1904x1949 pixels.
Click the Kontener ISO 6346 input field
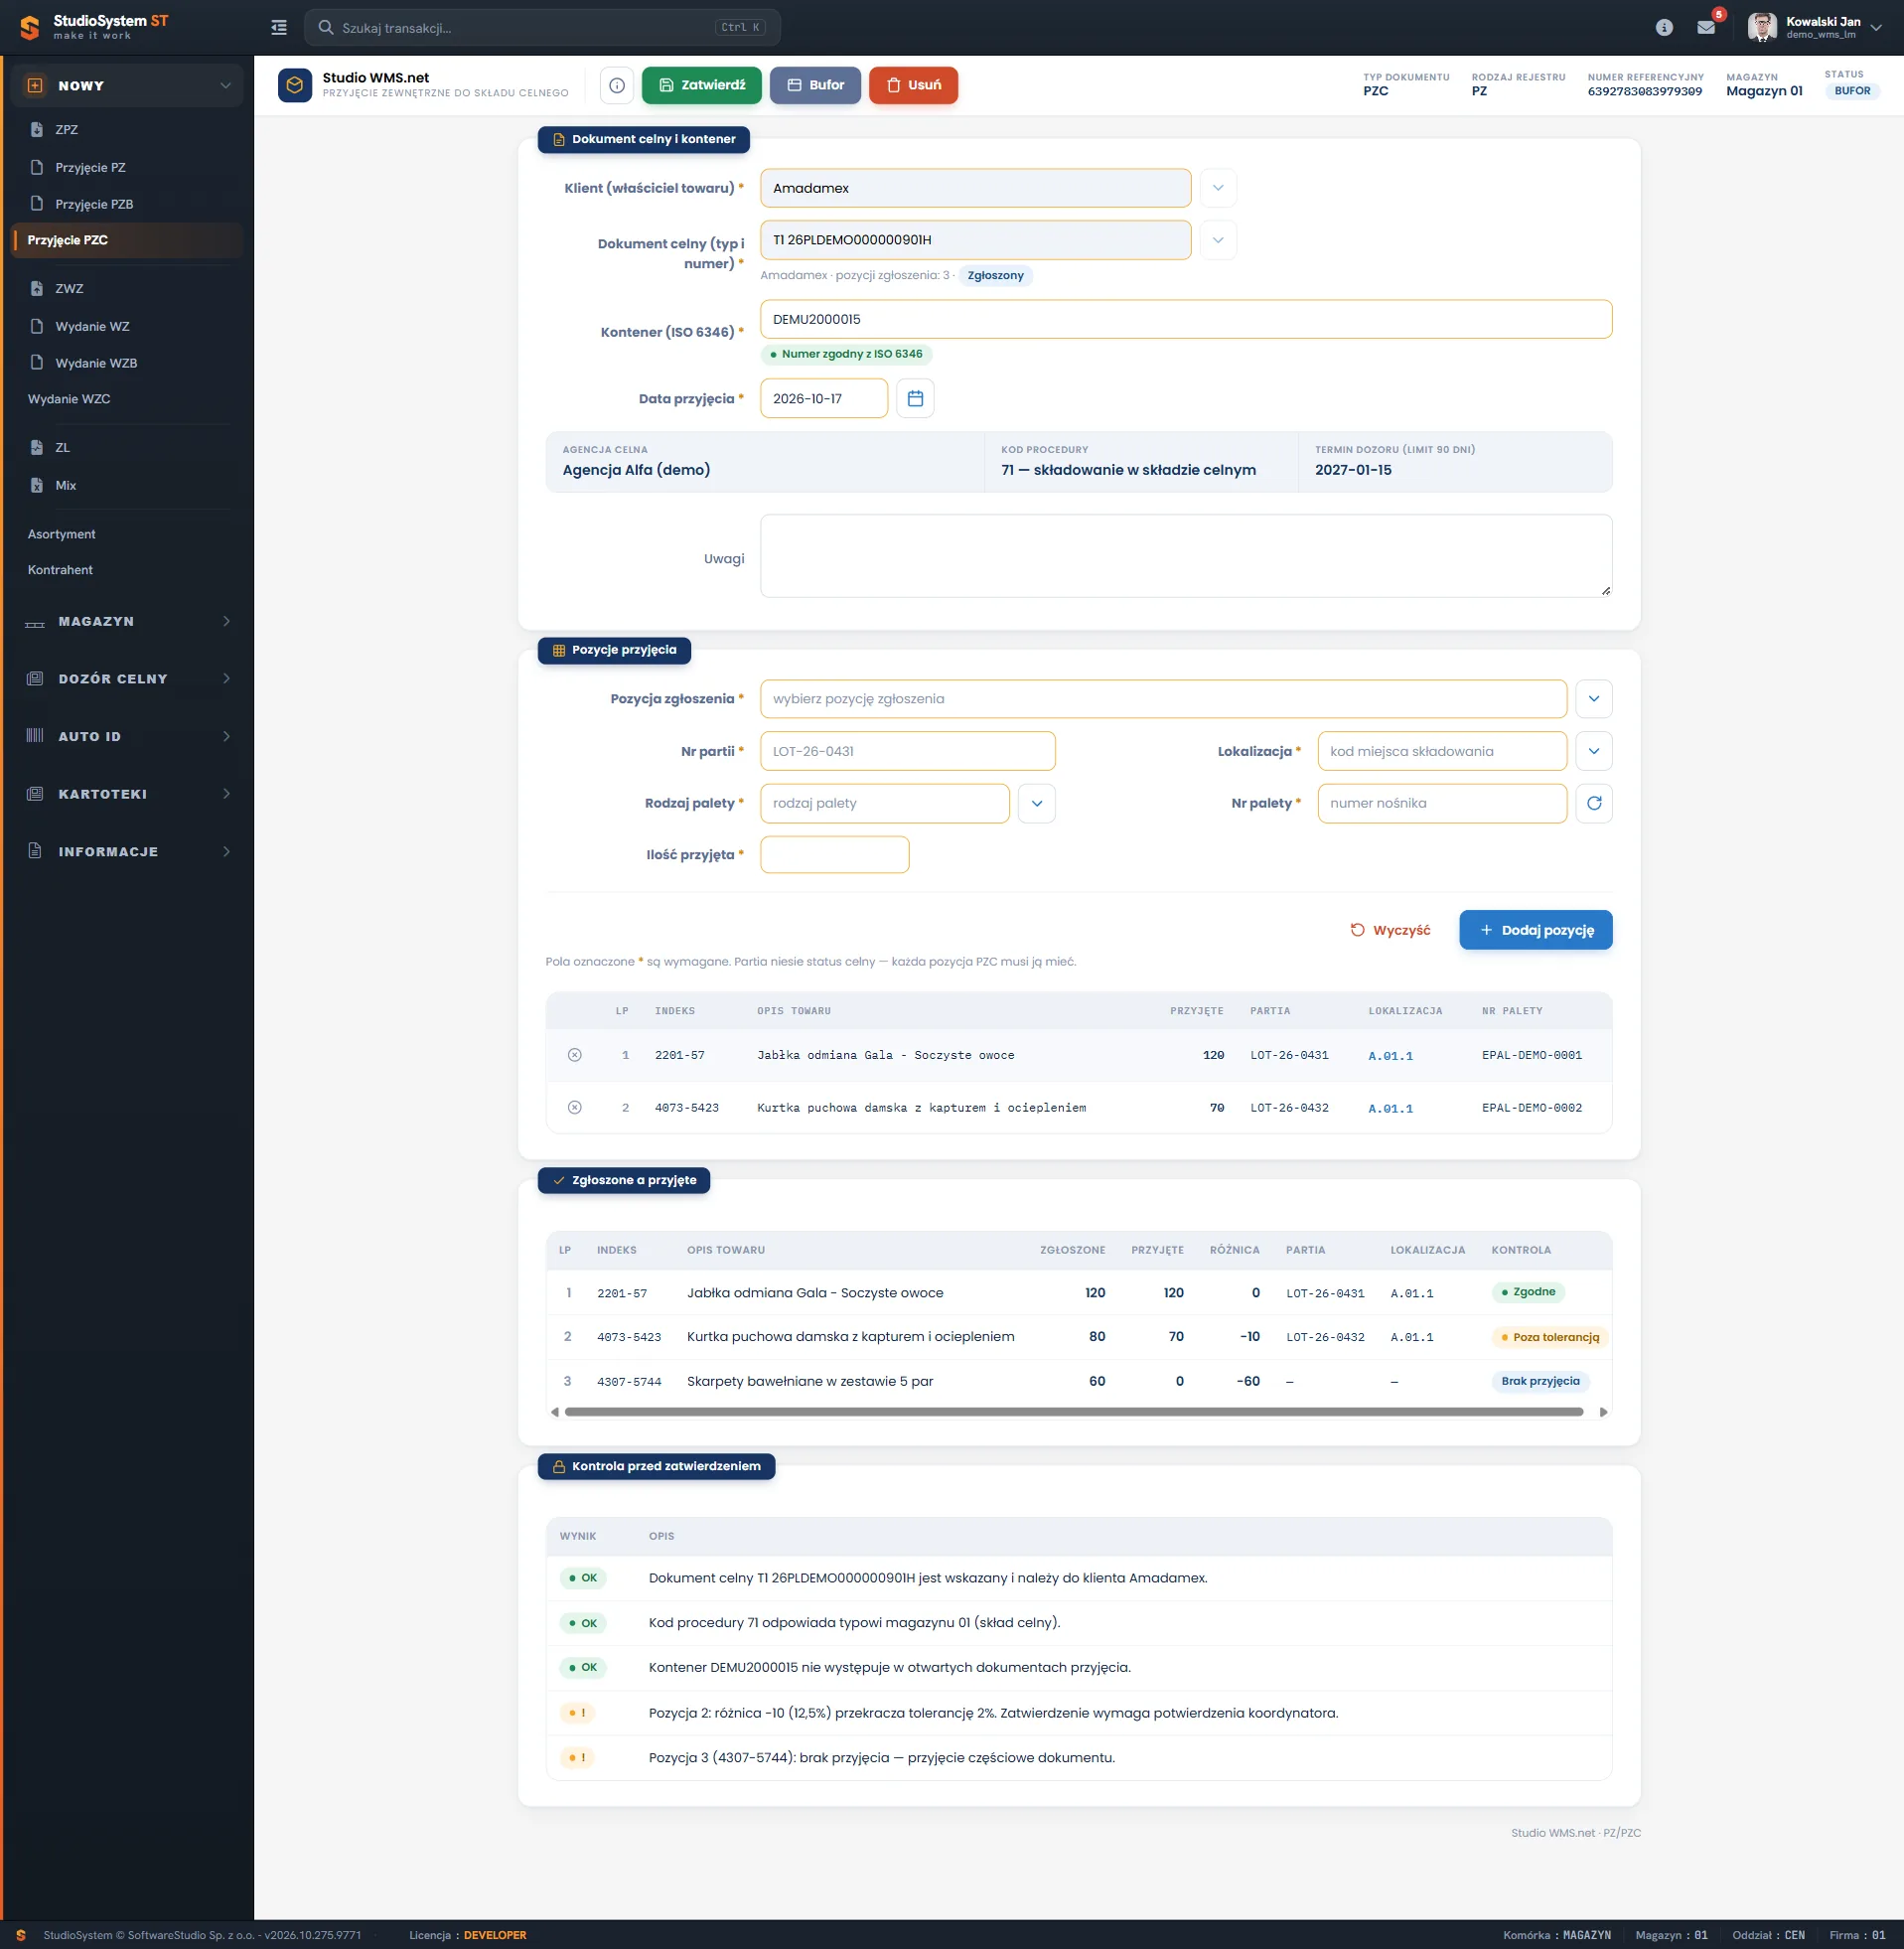point(1185,319)
